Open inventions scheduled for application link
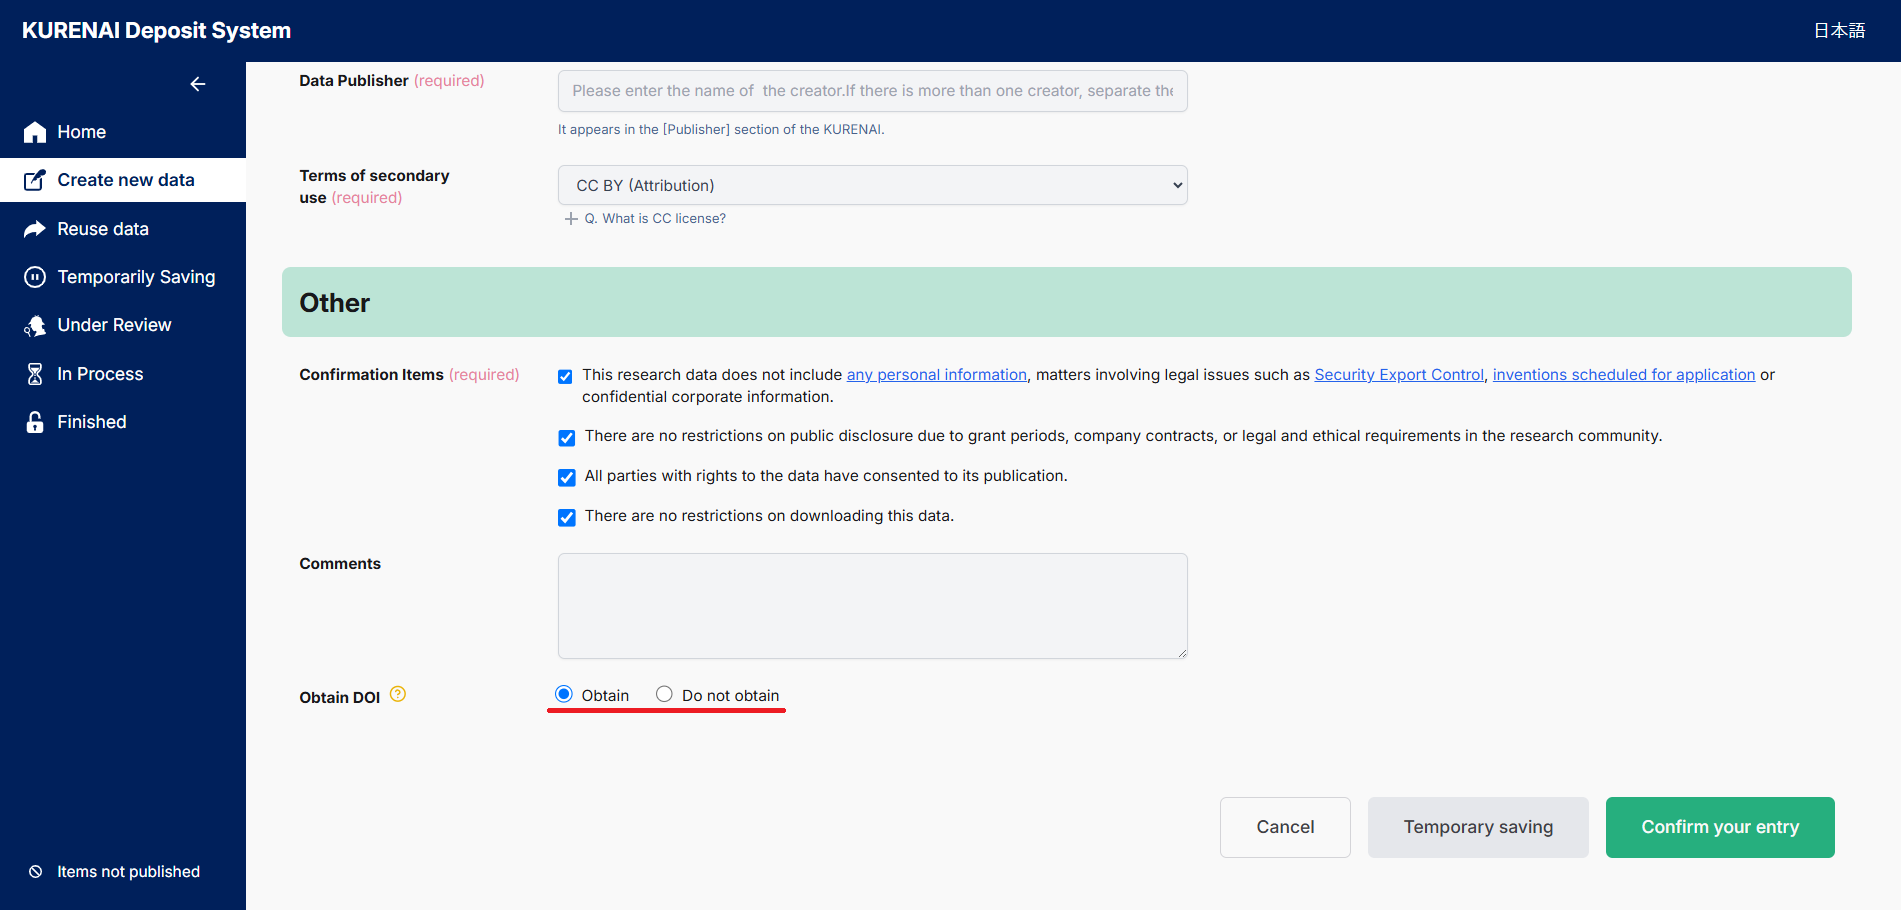This screenshot has width=1901, height=910. pos(1624,374)
